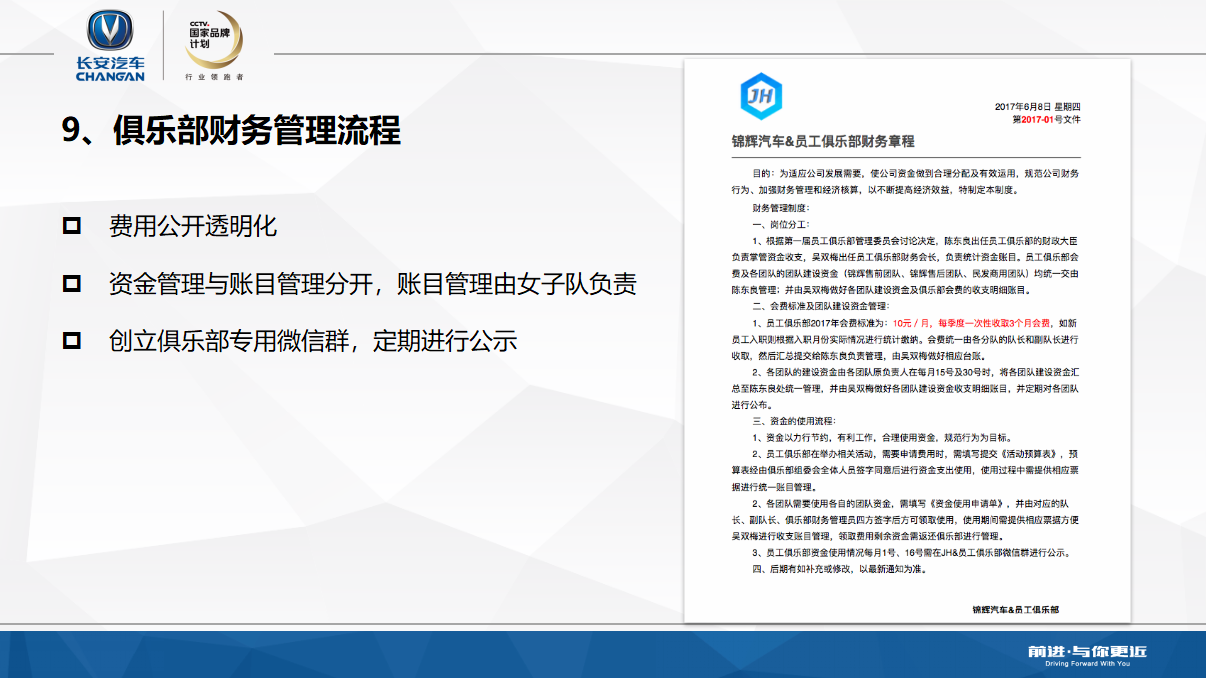The height and width of the screenshot is (678, 1206).
Task: Click the square bullet marker before '创立俱乐部专用微信群'
Action: point(72,340)
